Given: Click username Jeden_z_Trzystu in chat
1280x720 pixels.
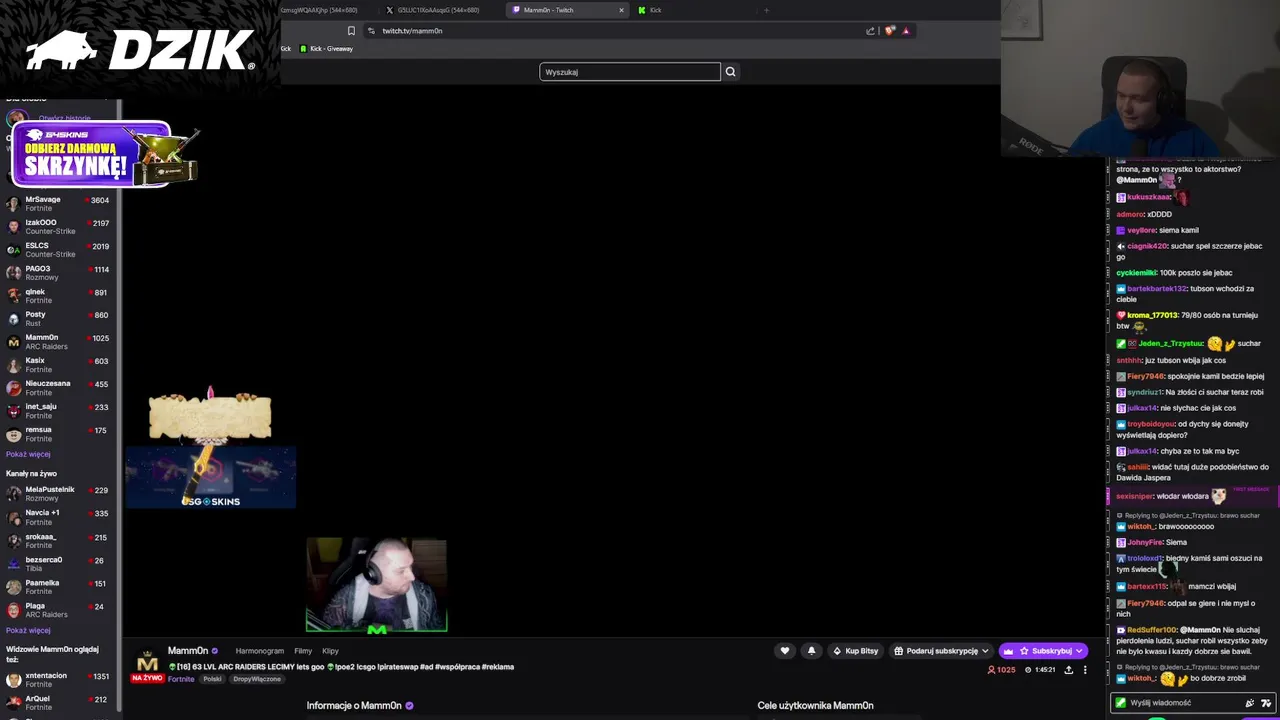Looking at the screenshot, I should (x=1171, y=344).
